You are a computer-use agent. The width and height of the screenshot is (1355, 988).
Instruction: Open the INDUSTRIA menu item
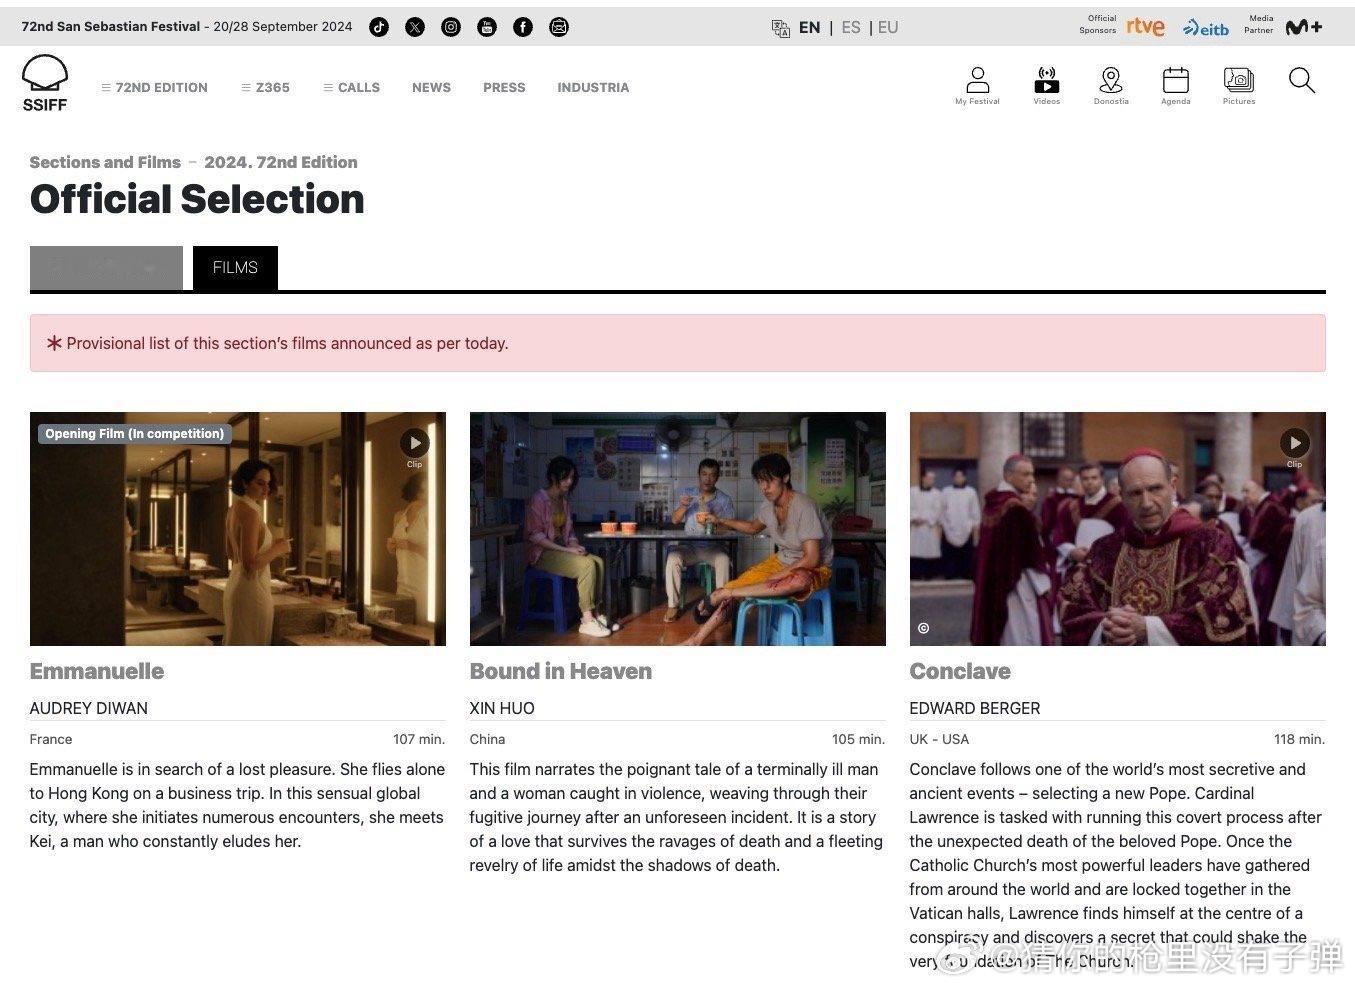[593, 88]
